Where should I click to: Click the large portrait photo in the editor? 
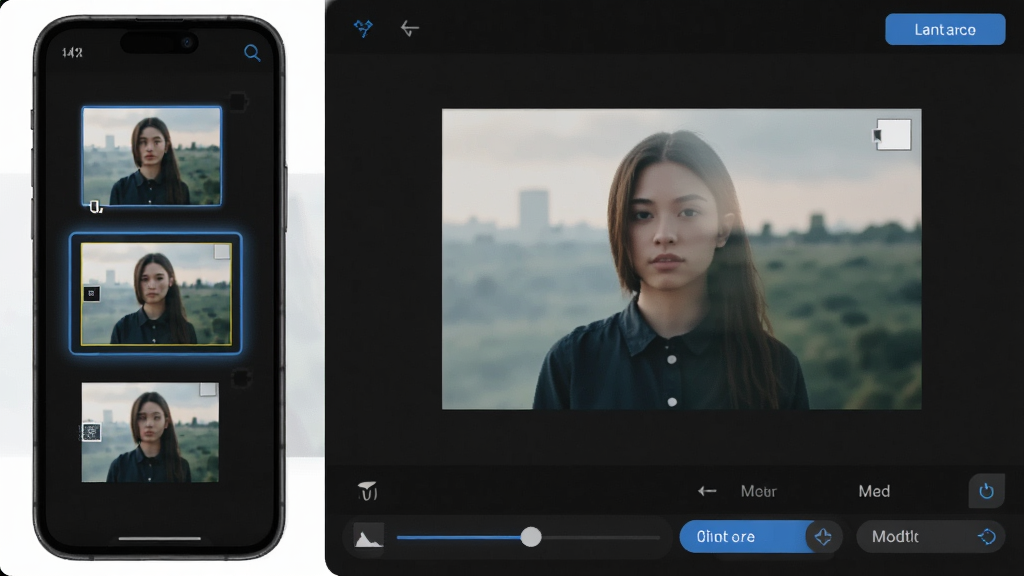(682, 259)
